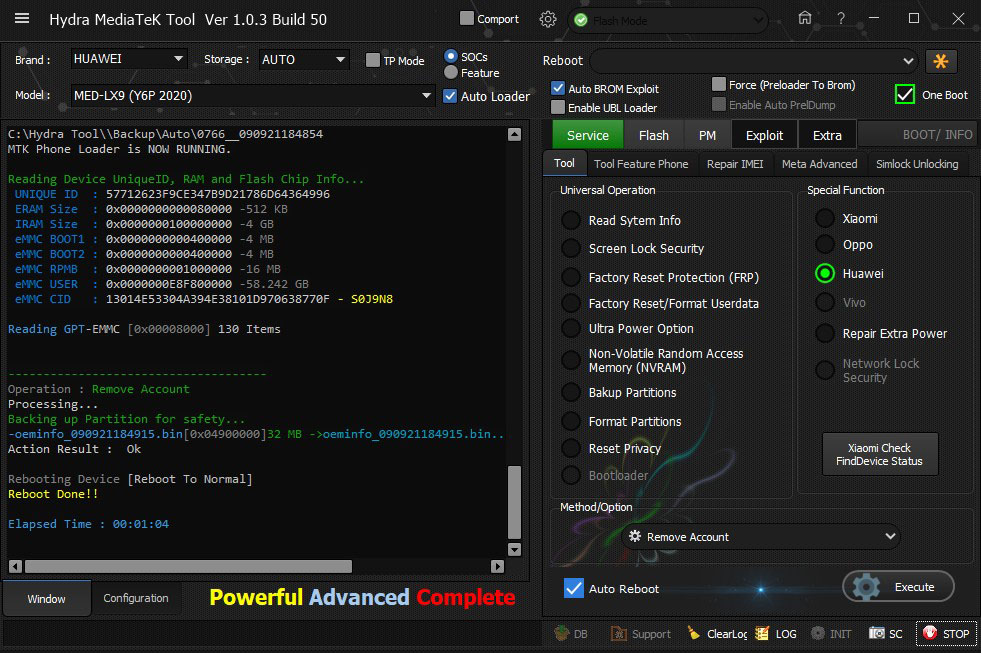Click the home icon in title bar

[x=805, y=18]
